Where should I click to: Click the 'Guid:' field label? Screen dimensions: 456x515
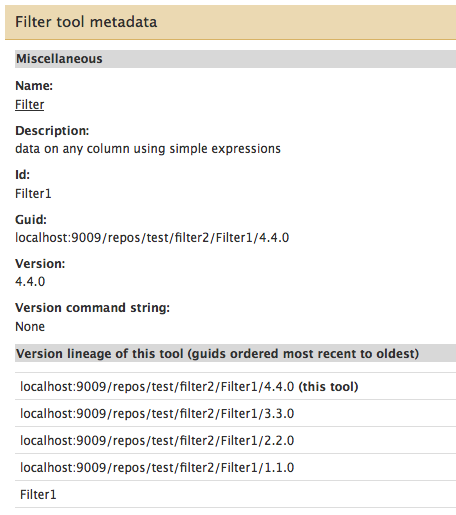click(x=31, y=220)
